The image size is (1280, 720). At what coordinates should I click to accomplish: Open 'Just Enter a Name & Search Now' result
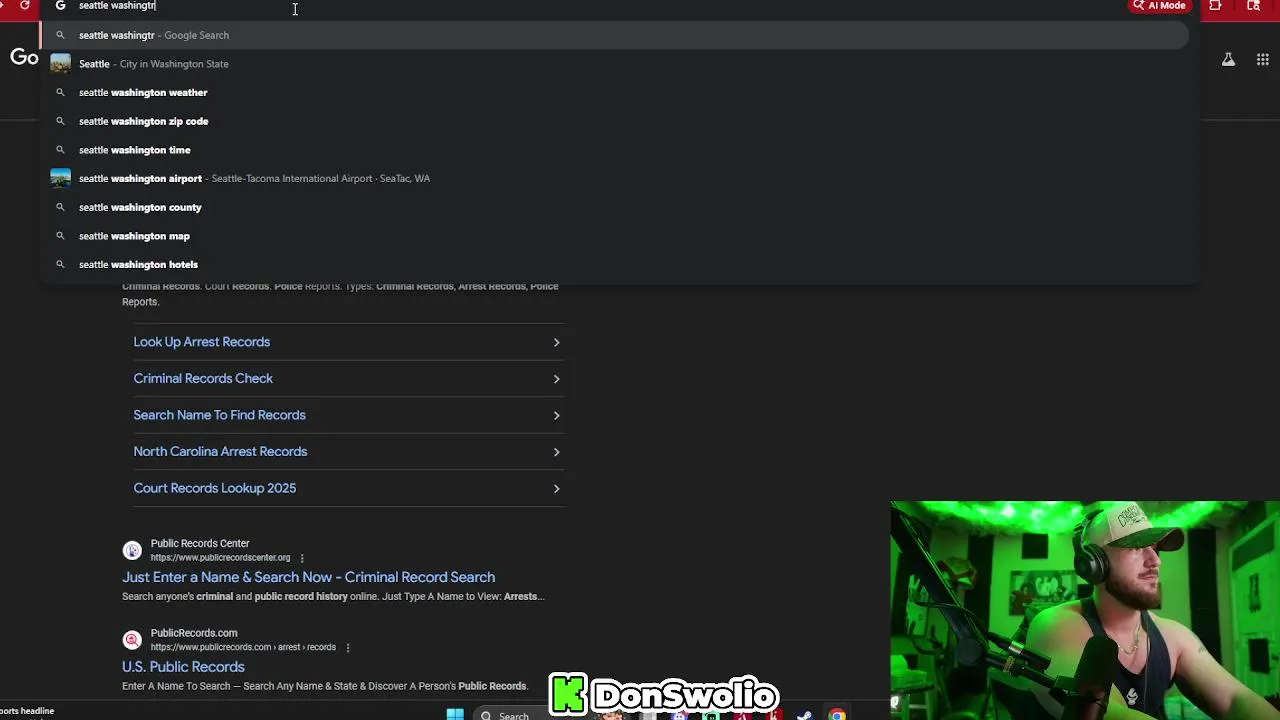coord(308,577)
